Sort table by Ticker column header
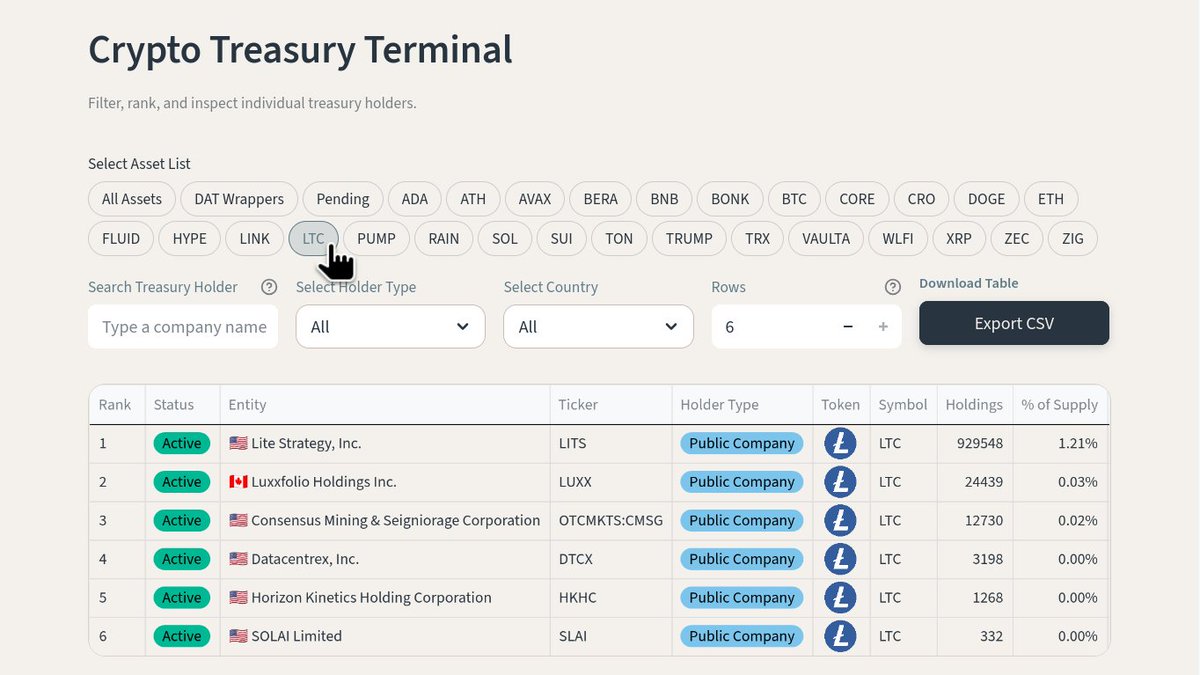This screenshot has height=675, width=1200. pos(611,405)
